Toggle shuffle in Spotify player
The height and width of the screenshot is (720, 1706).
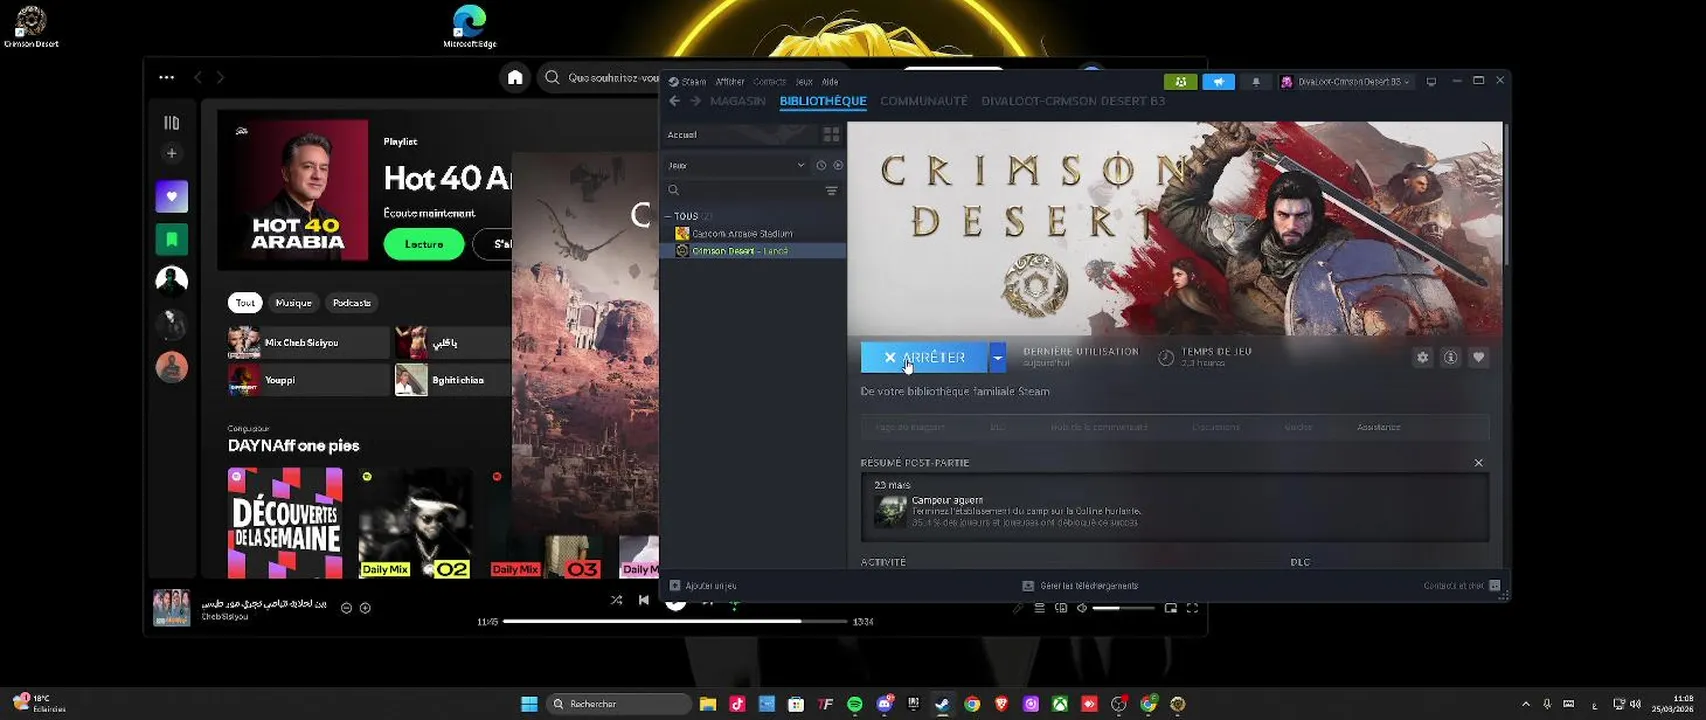point(616,600)
